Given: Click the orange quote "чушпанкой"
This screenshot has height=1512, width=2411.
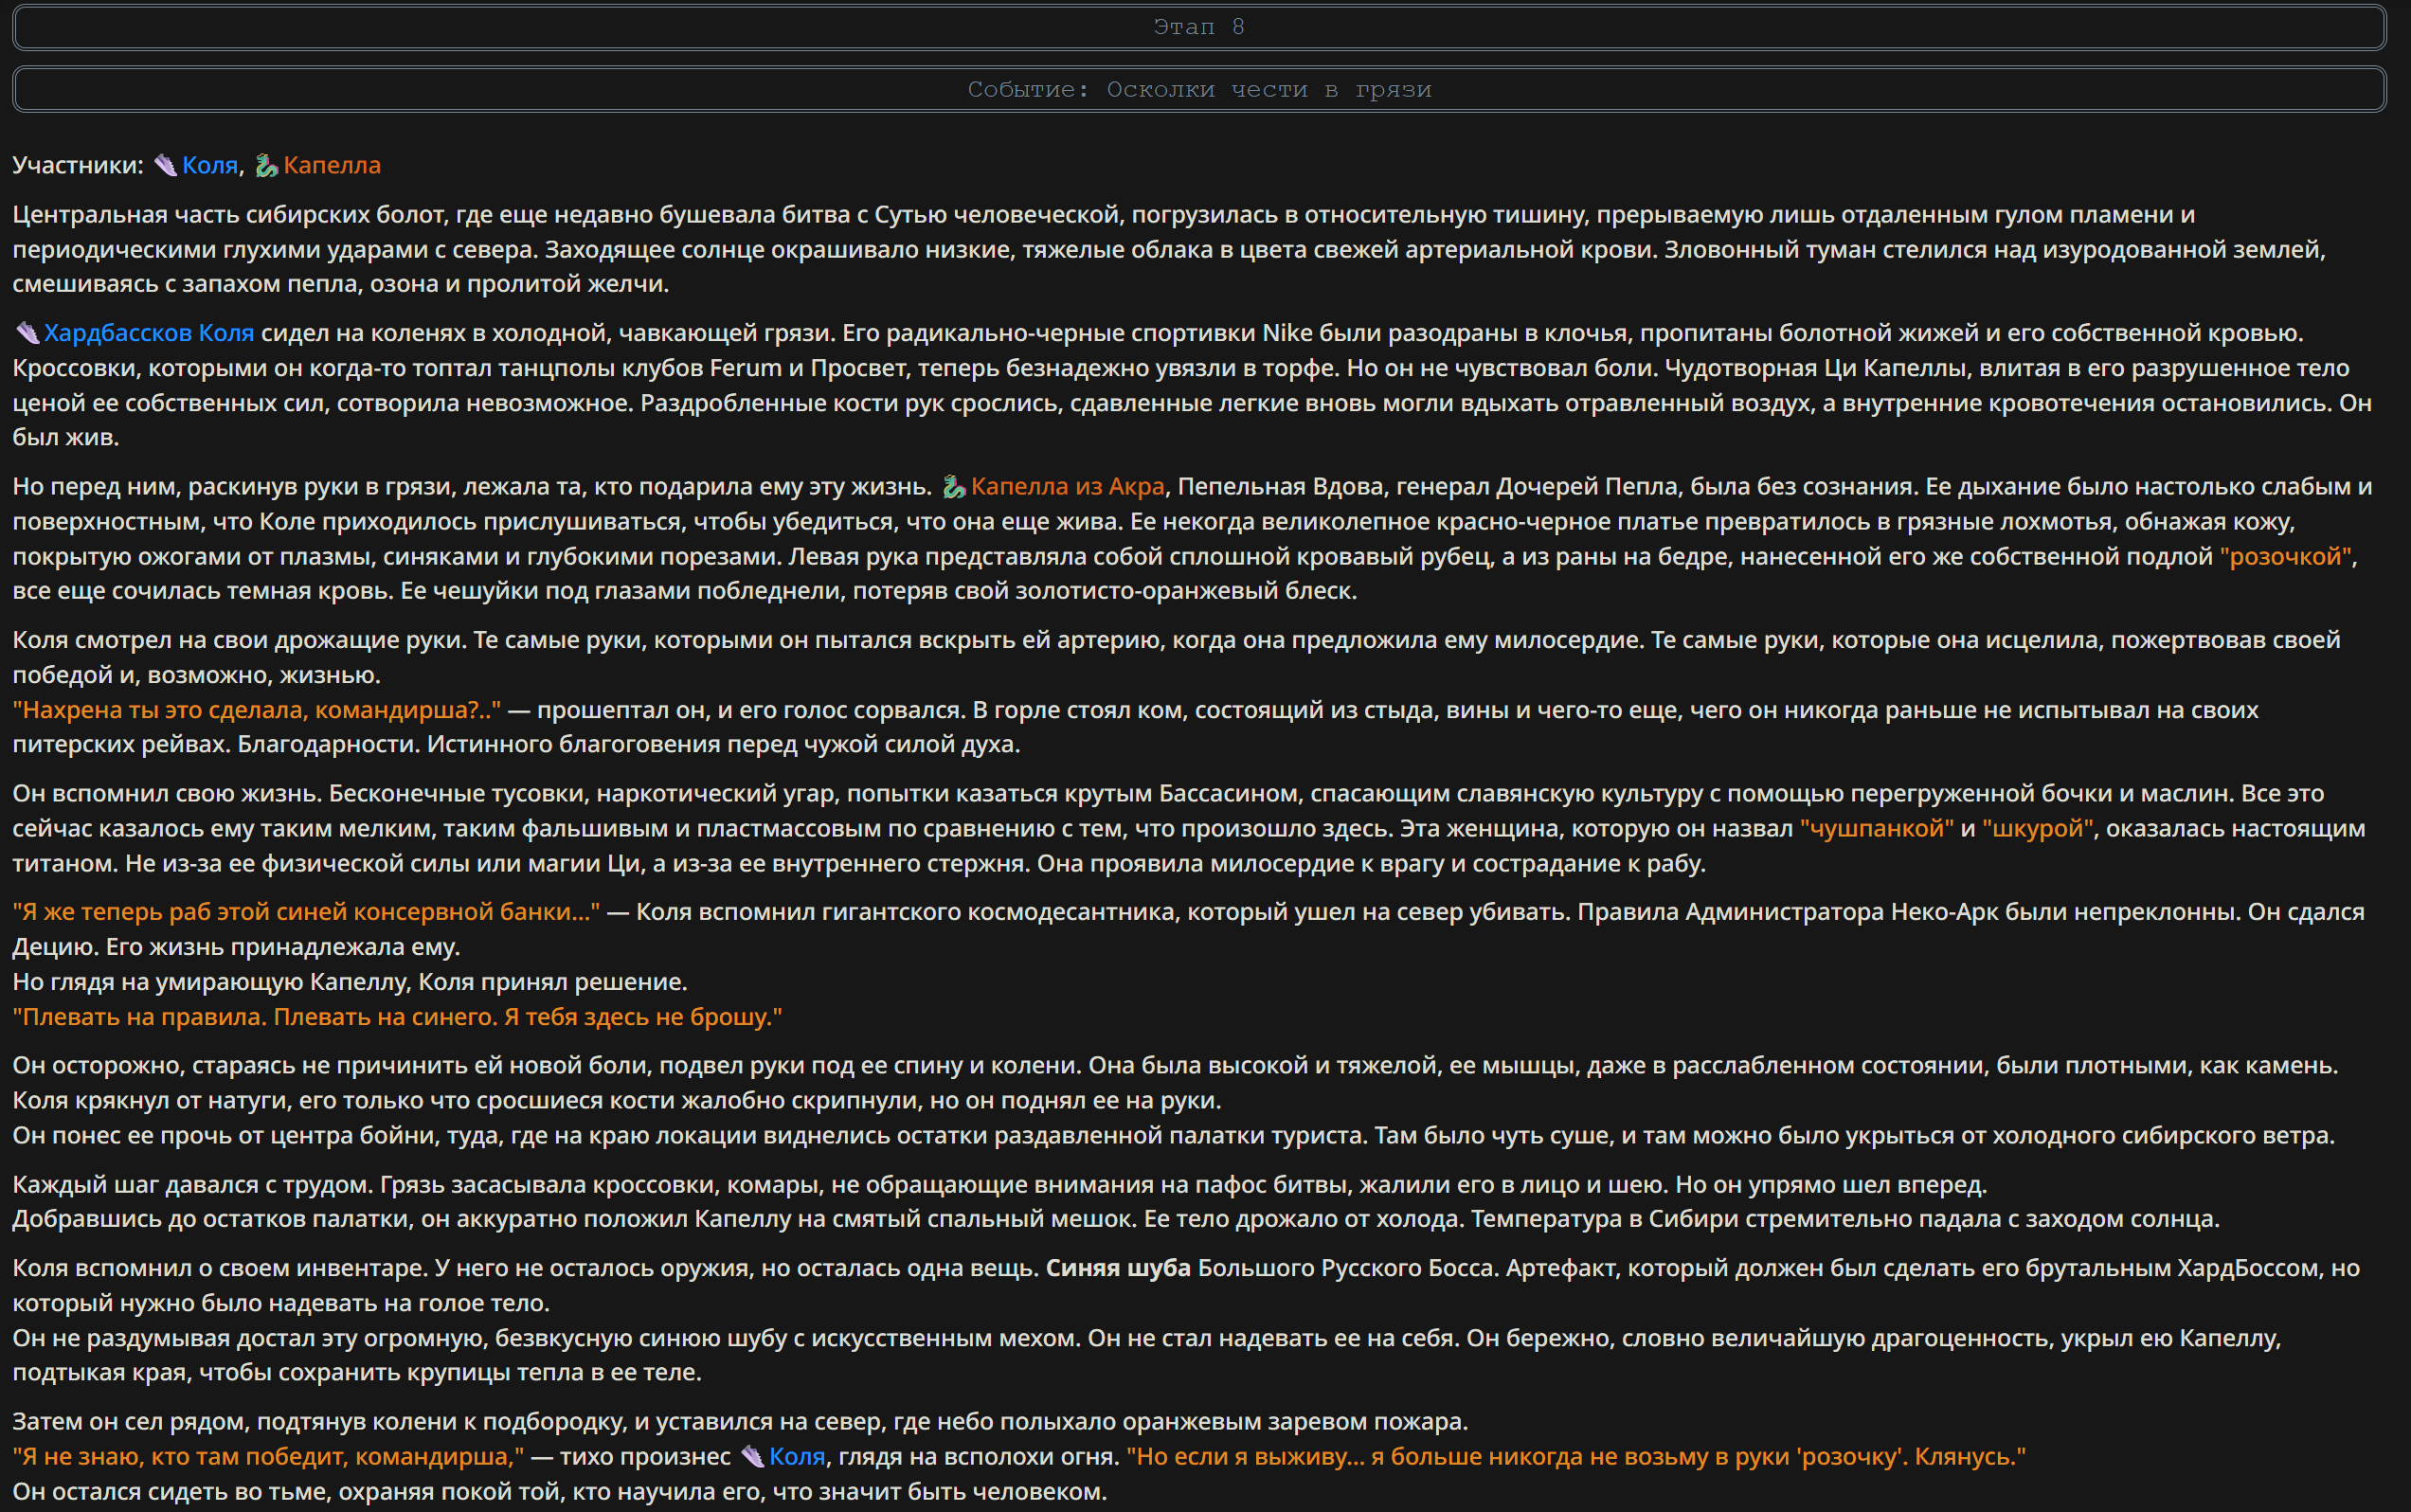Looking at the screenshot, I should pos(1876,828).
